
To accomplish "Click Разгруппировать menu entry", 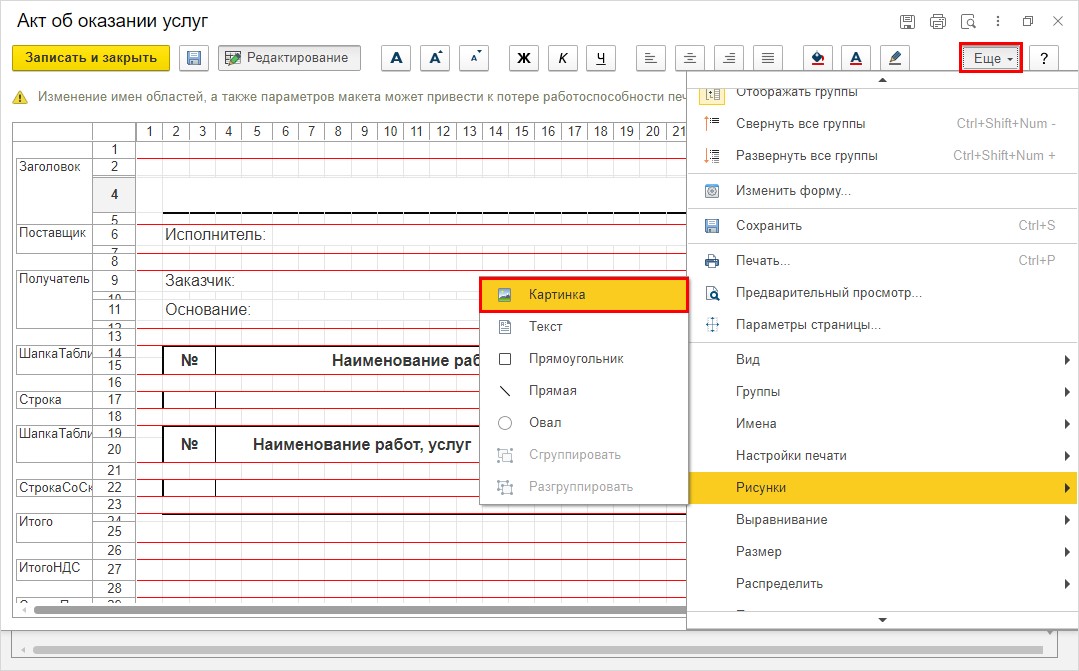I will (584, 487).
